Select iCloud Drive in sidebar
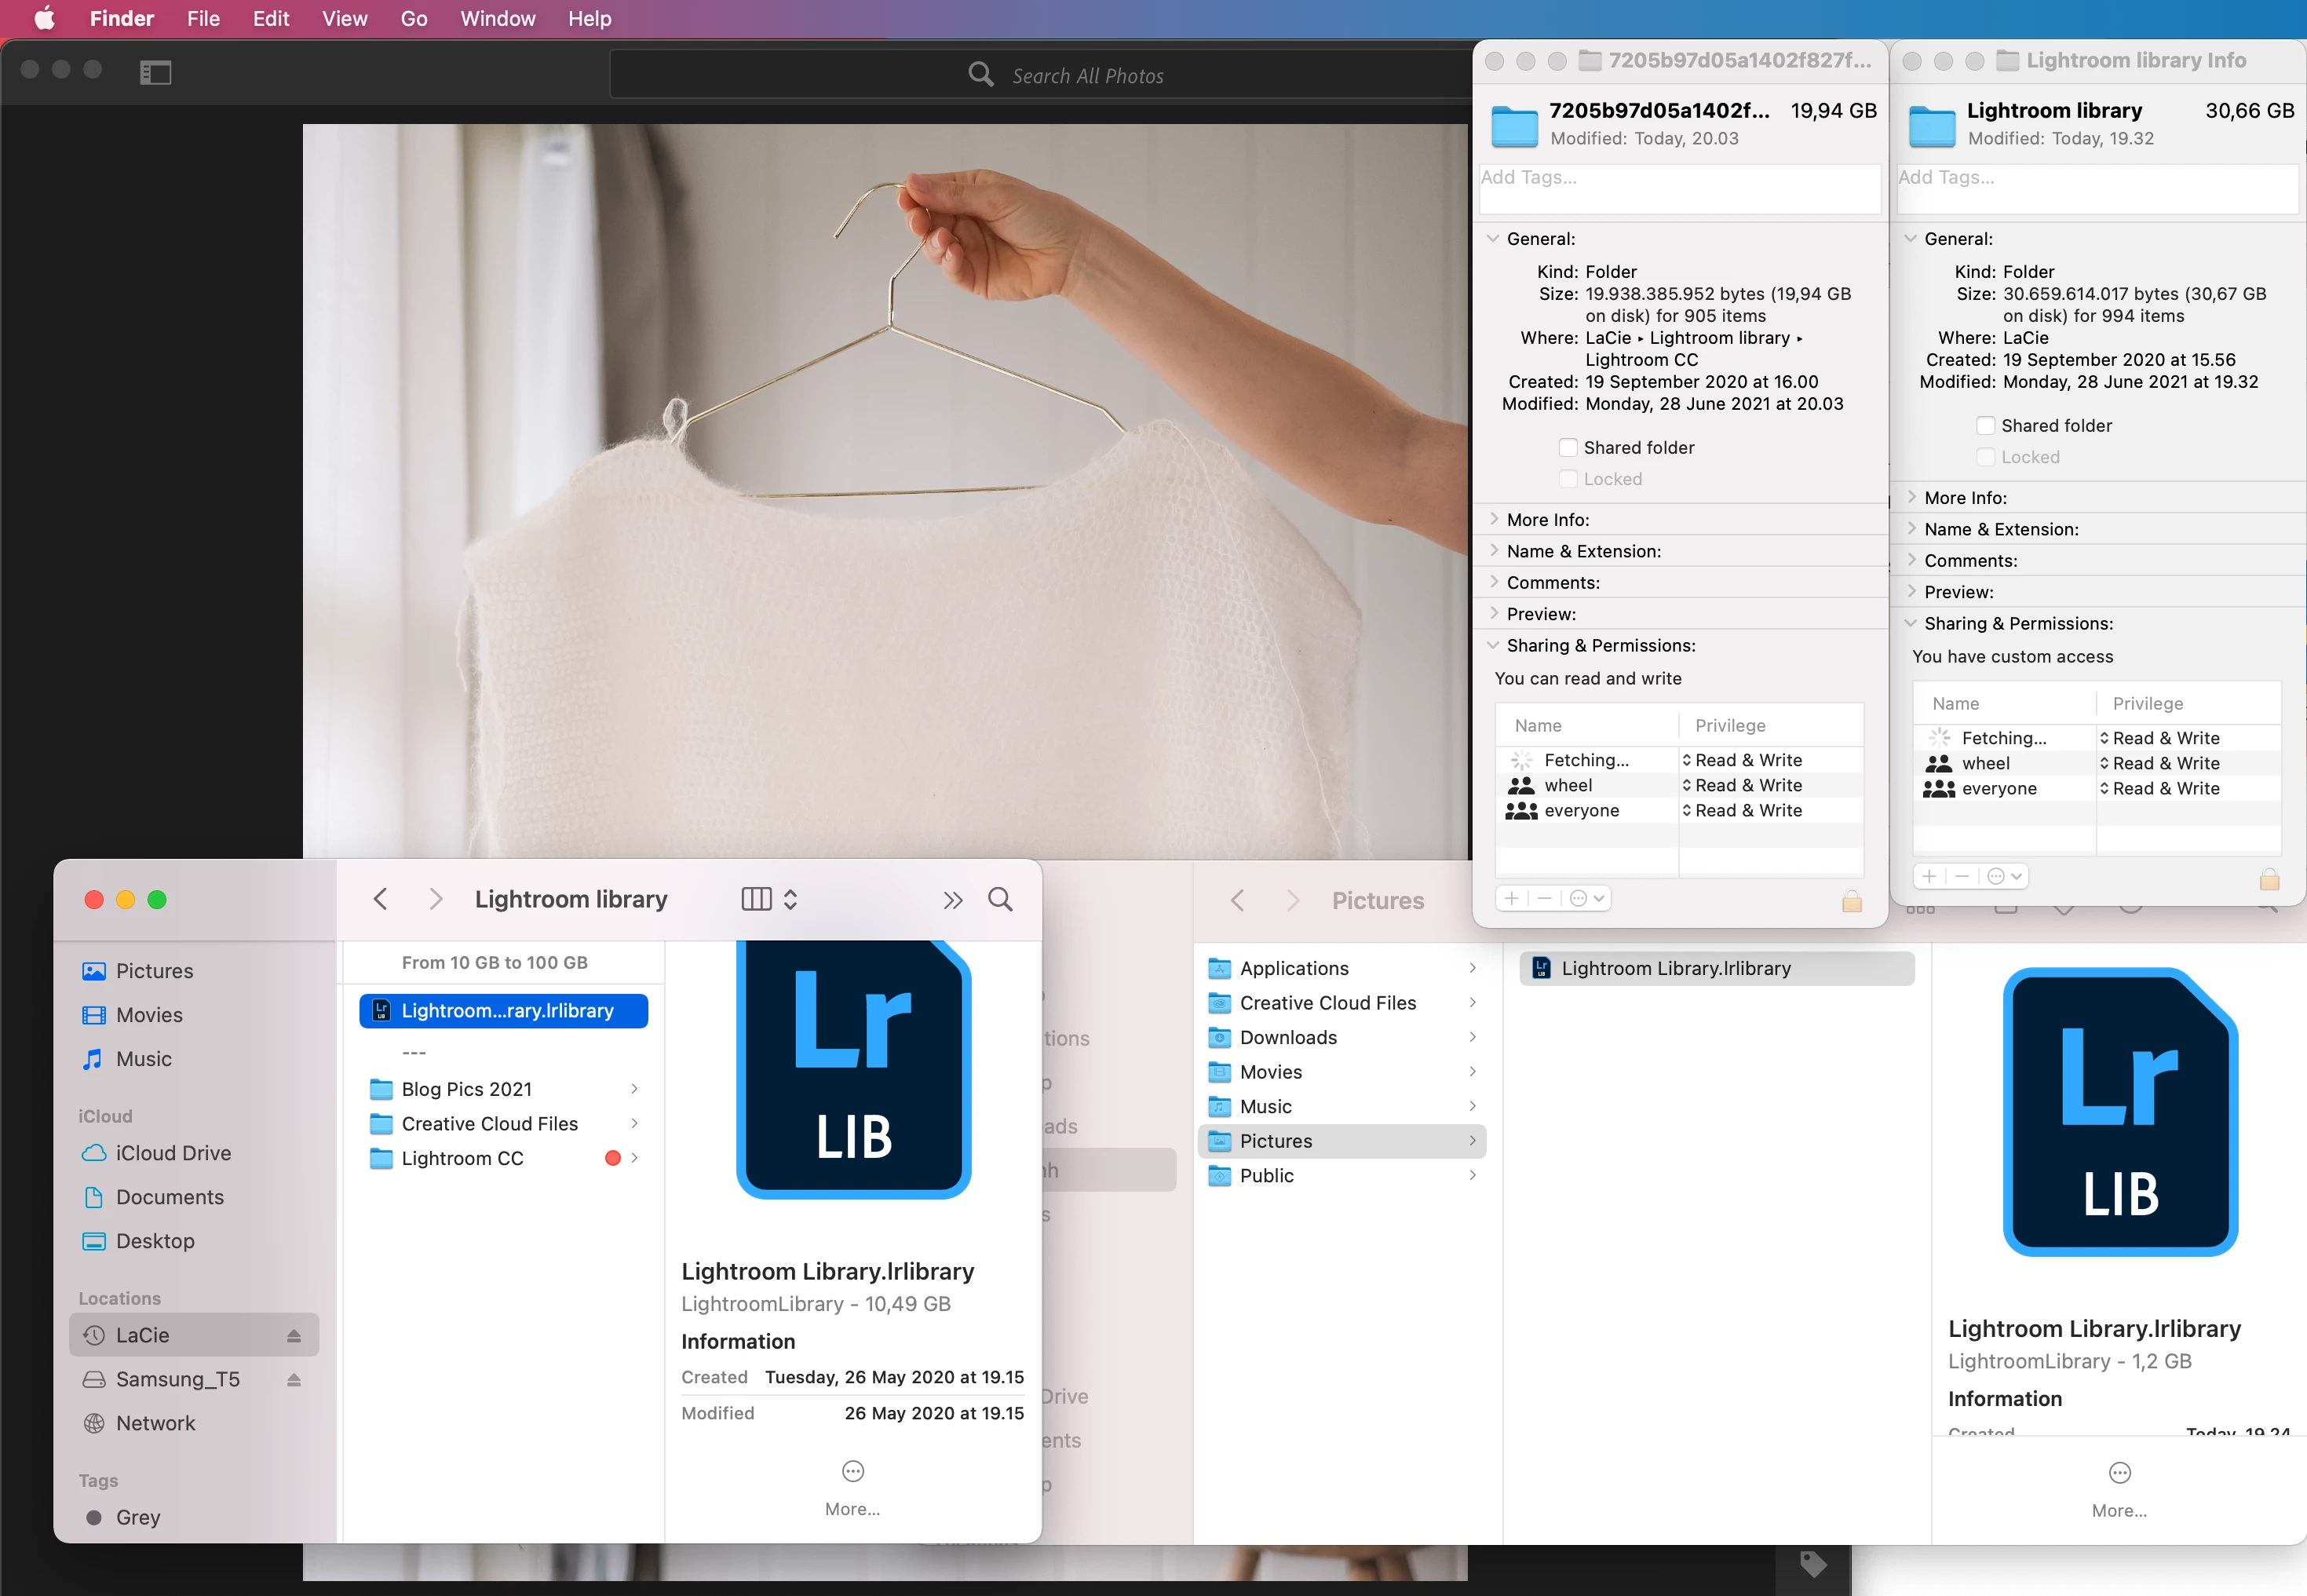Screen dimensions: 2307x1596 point(173,1153)
